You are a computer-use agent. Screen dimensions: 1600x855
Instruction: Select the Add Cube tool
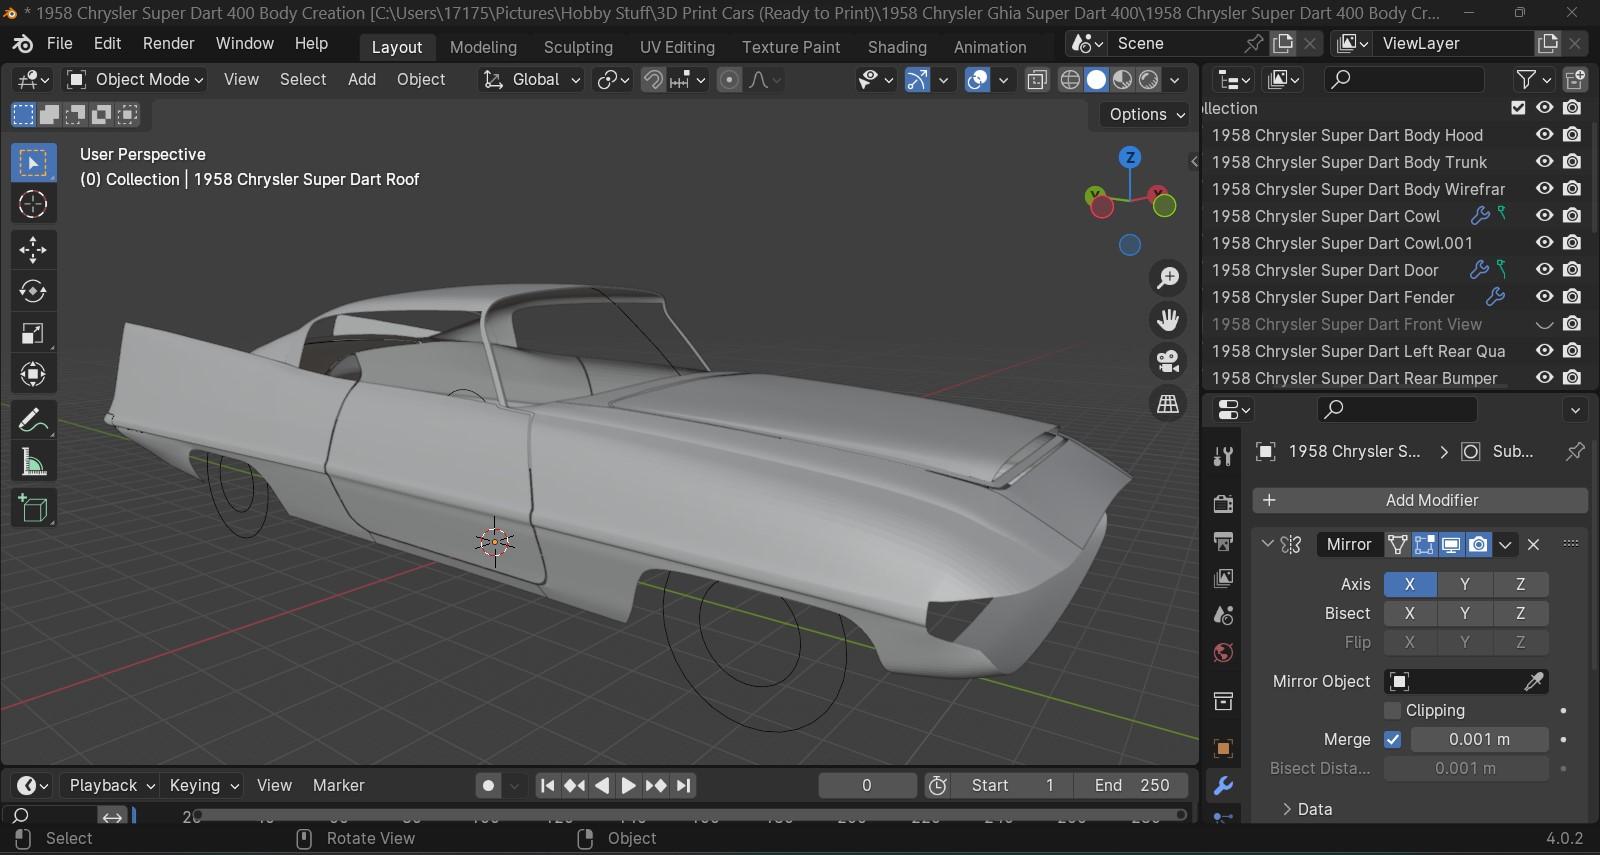pos(33,508)
